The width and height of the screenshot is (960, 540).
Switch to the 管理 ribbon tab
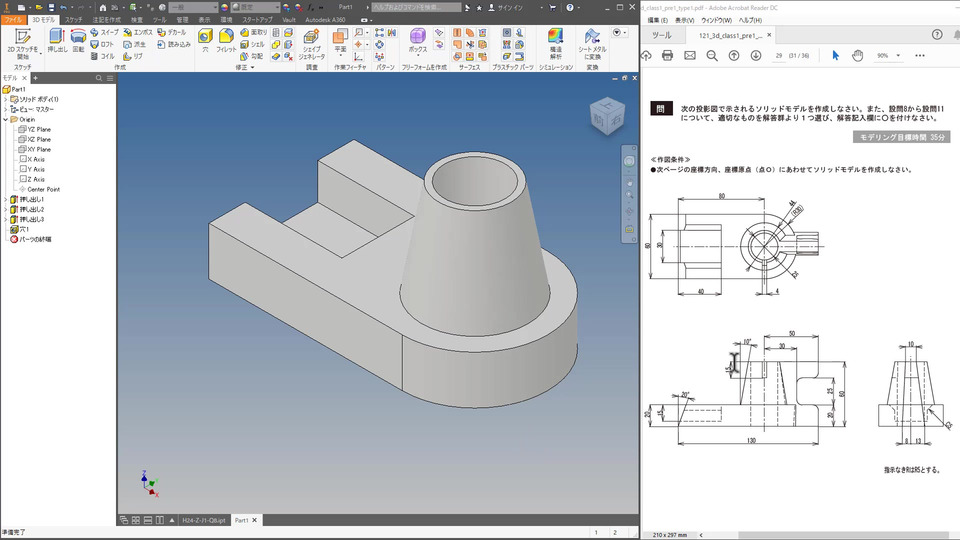pyautogui.click(x=182, y=20)
